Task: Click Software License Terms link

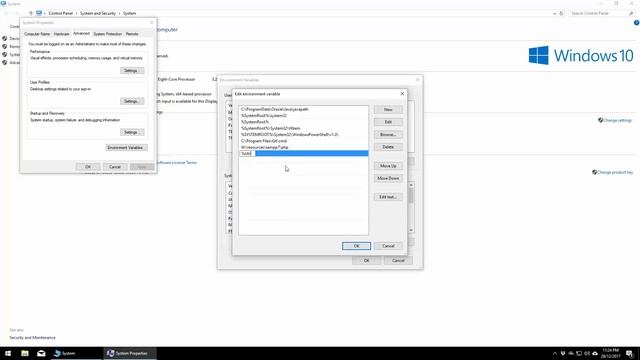Action: pyautogui.click(x=177, y=162)
